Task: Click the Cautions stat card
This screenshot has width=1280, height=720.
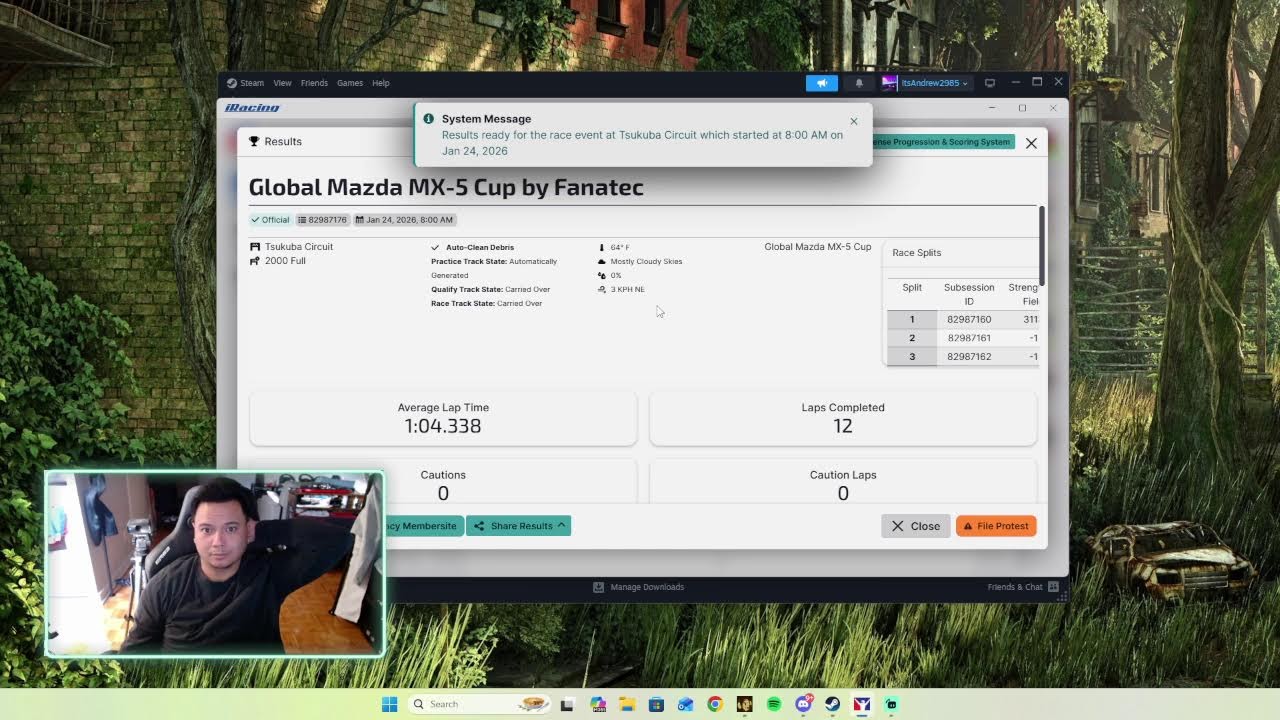Action: 443,483
